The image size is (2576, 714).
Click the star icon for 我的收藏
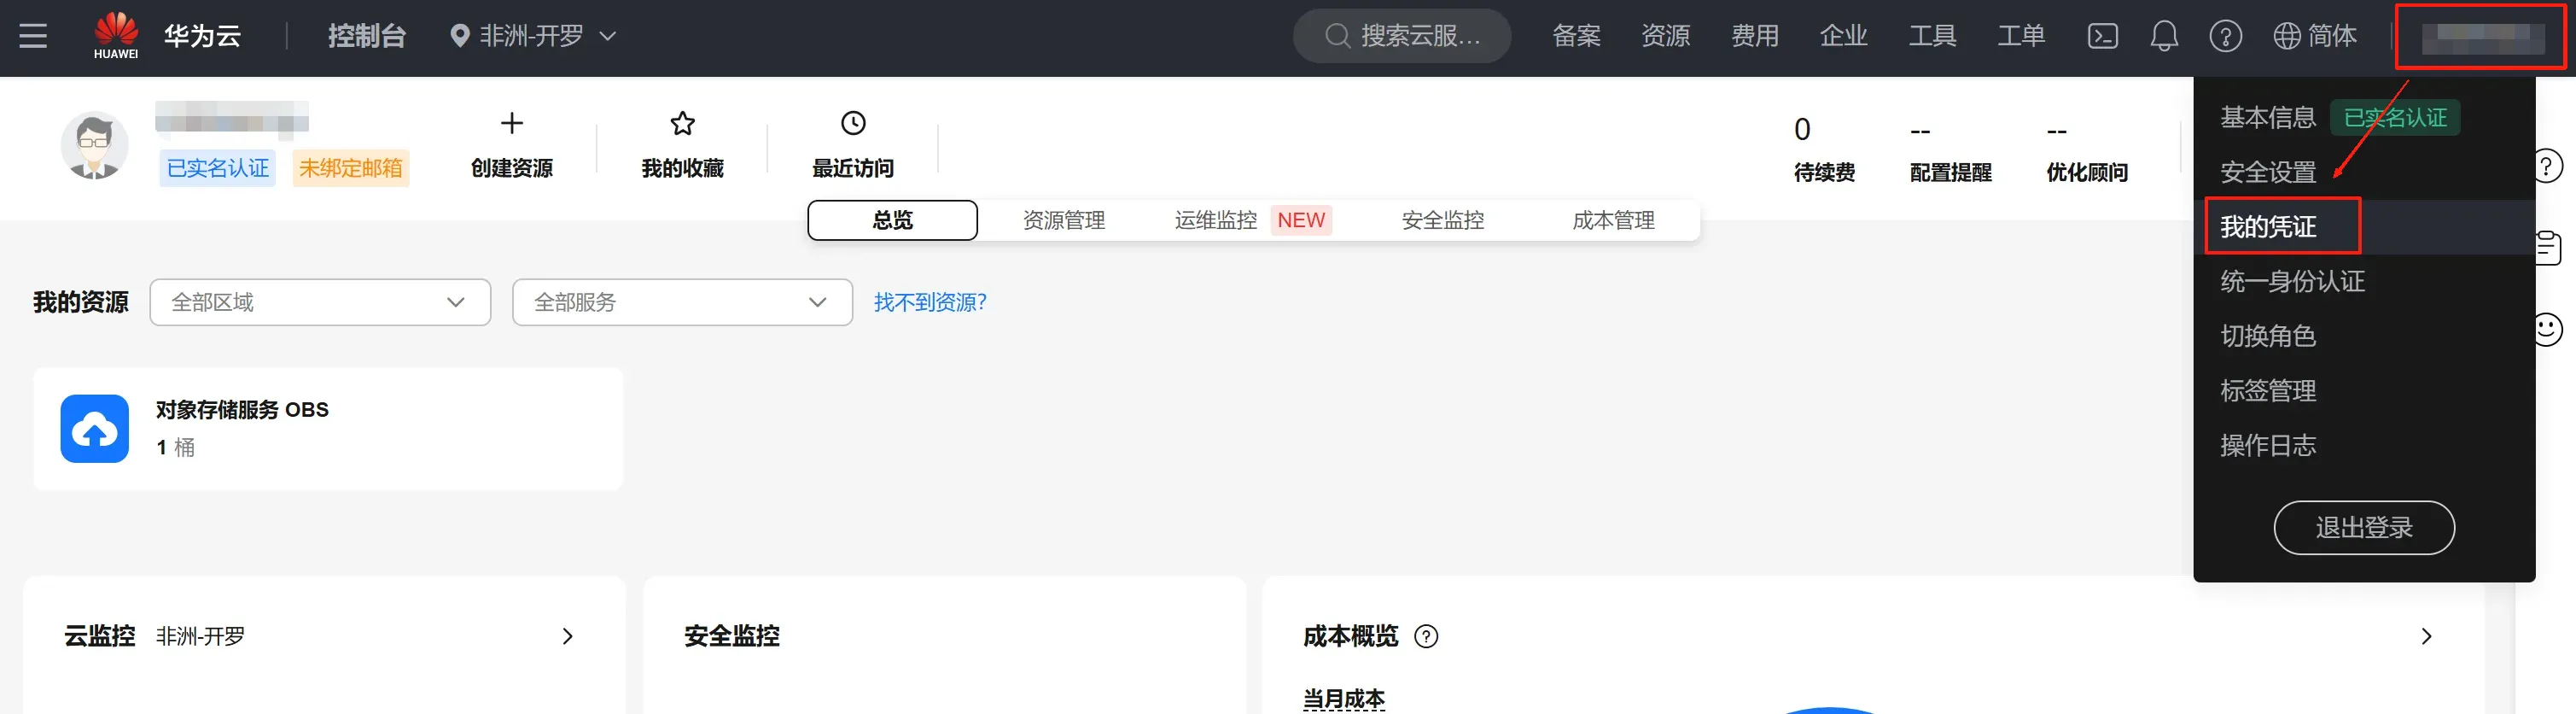[x=683, y=123]
